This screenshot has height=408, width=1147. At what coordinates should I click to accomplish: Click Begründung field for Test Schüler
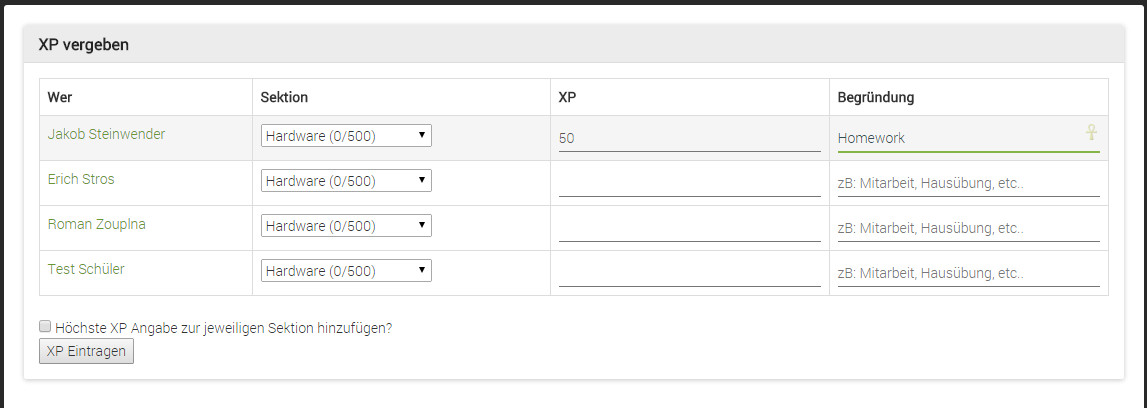[969, 273]
